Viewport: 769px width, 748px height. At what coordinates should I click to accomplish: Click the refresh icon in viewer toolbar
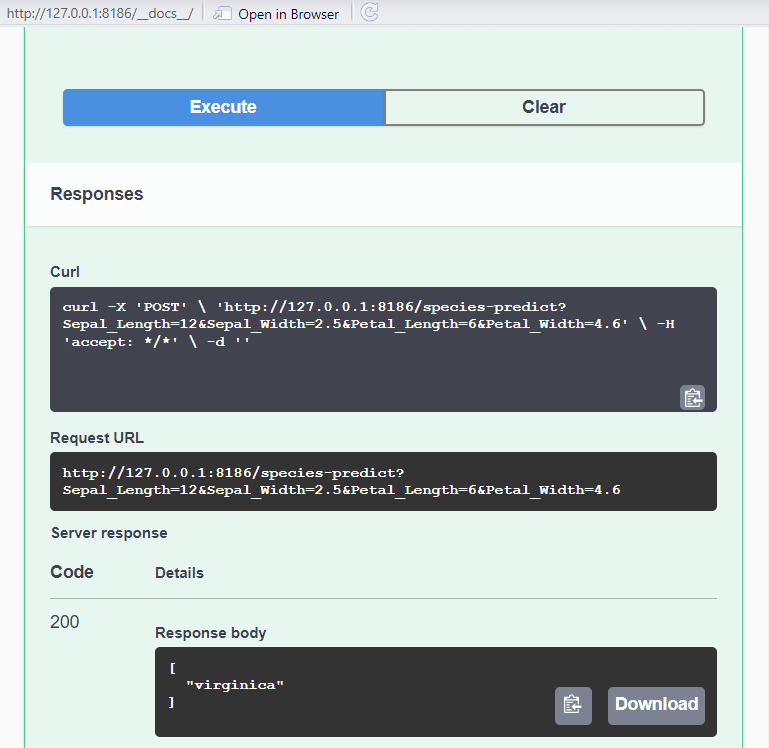click(369, 13)
